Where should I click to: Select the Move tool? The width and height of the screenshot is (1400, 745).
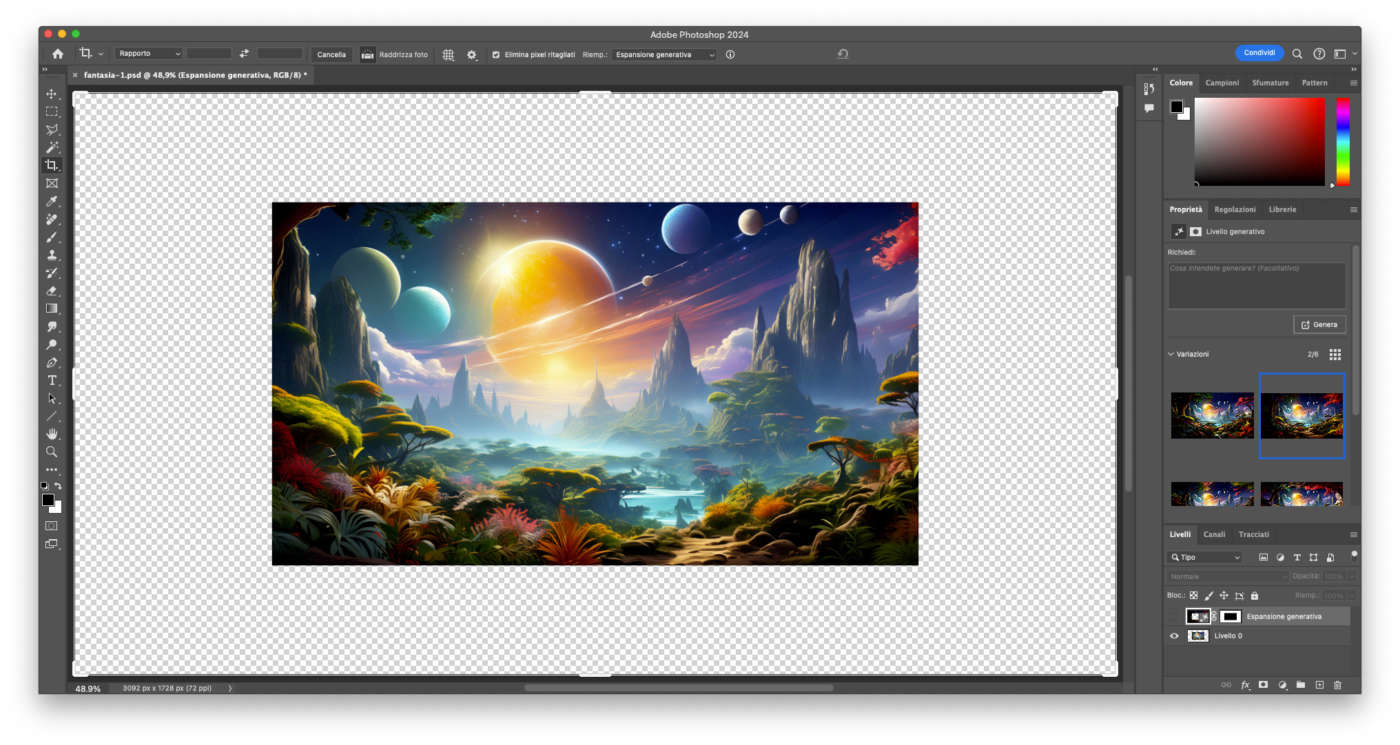pos(52,93)
